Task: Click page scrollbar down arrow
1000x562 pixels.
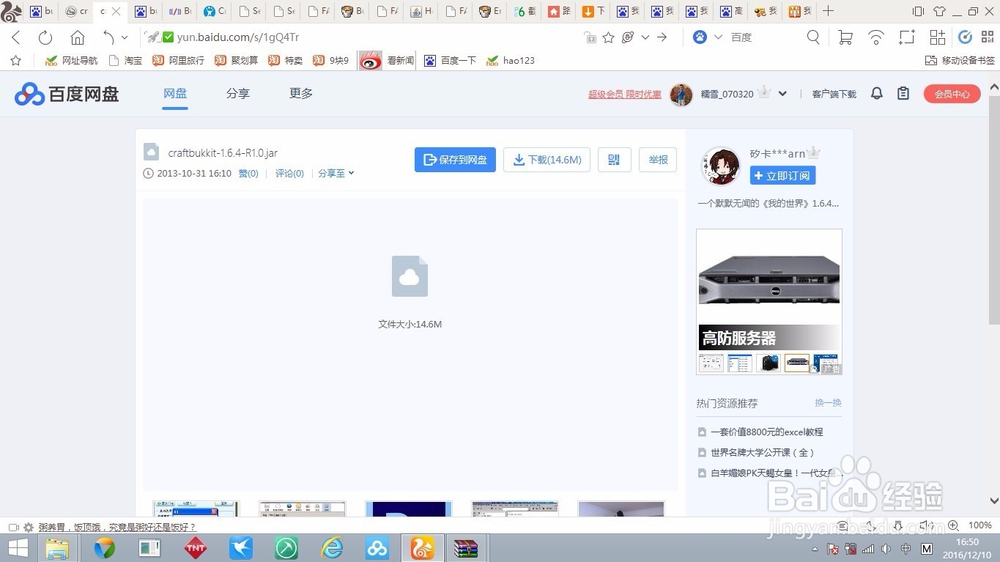Action: 994,501
